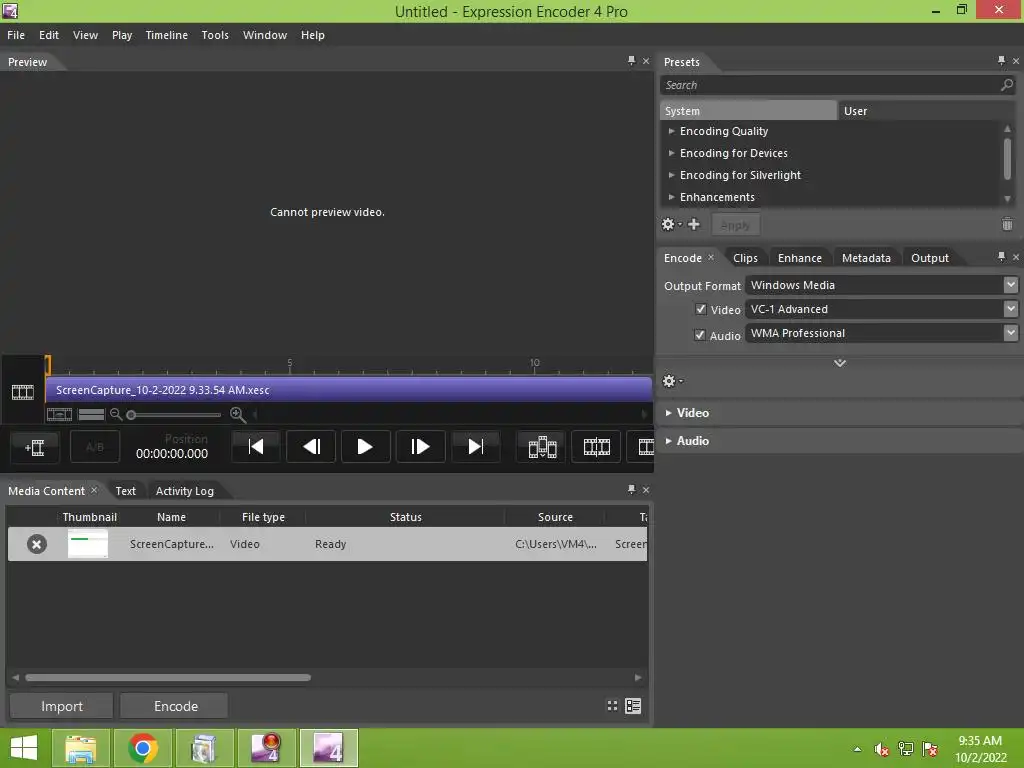Pin the Presets panel
This screenshot has width=1024, height=768.
click(x=1001, y=60)
